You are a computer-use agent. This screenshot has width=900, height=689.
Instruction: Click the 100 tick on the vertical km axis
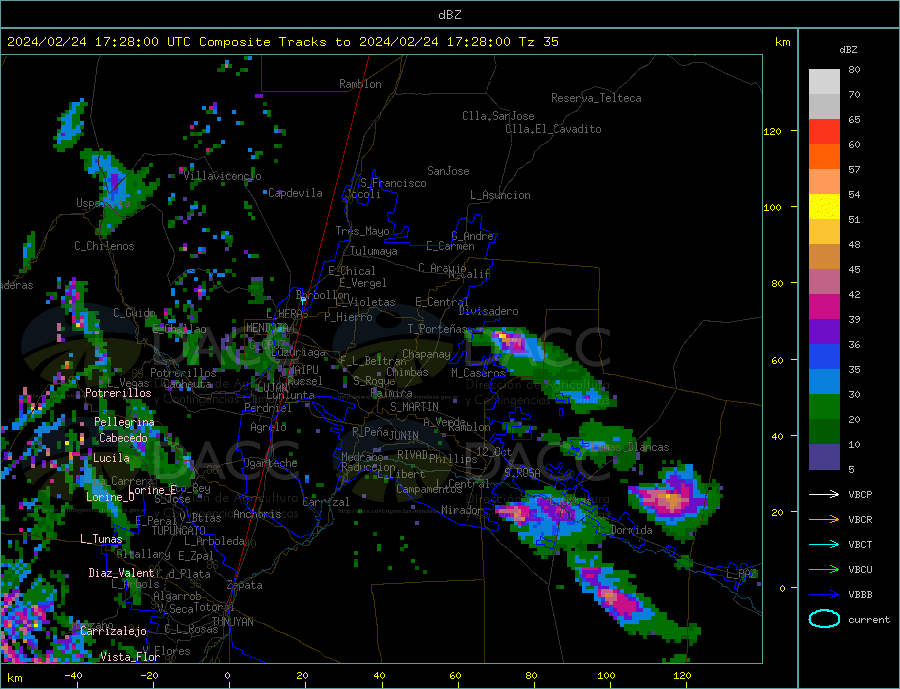click(x=772, y=207)
